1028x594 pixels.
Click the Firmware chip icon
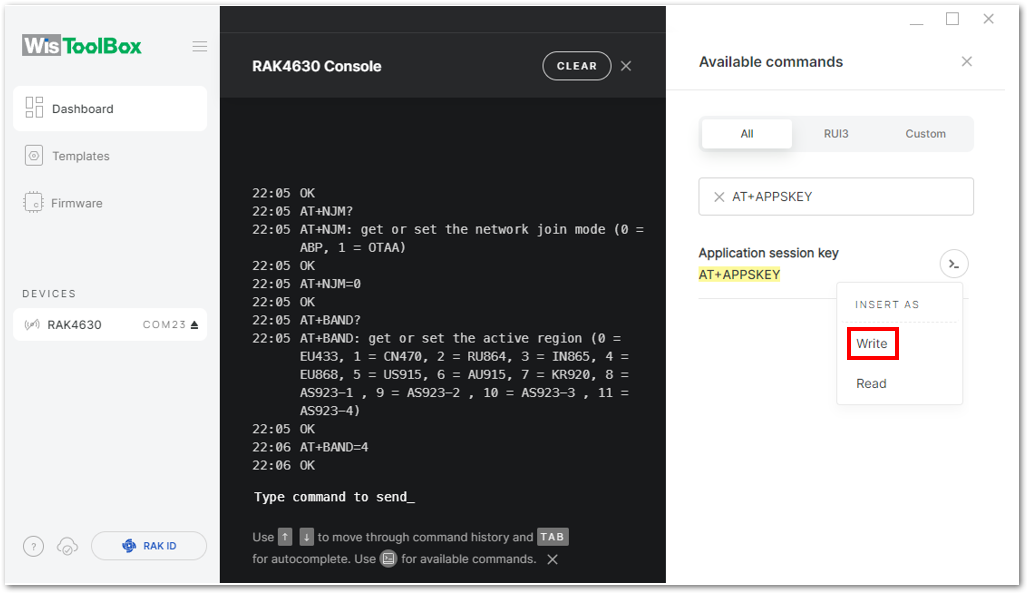point(33,203)
